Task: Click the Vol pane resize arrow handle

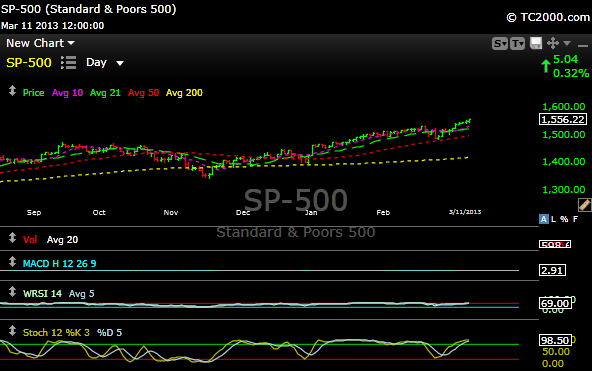Action: [x=12, y=238]
